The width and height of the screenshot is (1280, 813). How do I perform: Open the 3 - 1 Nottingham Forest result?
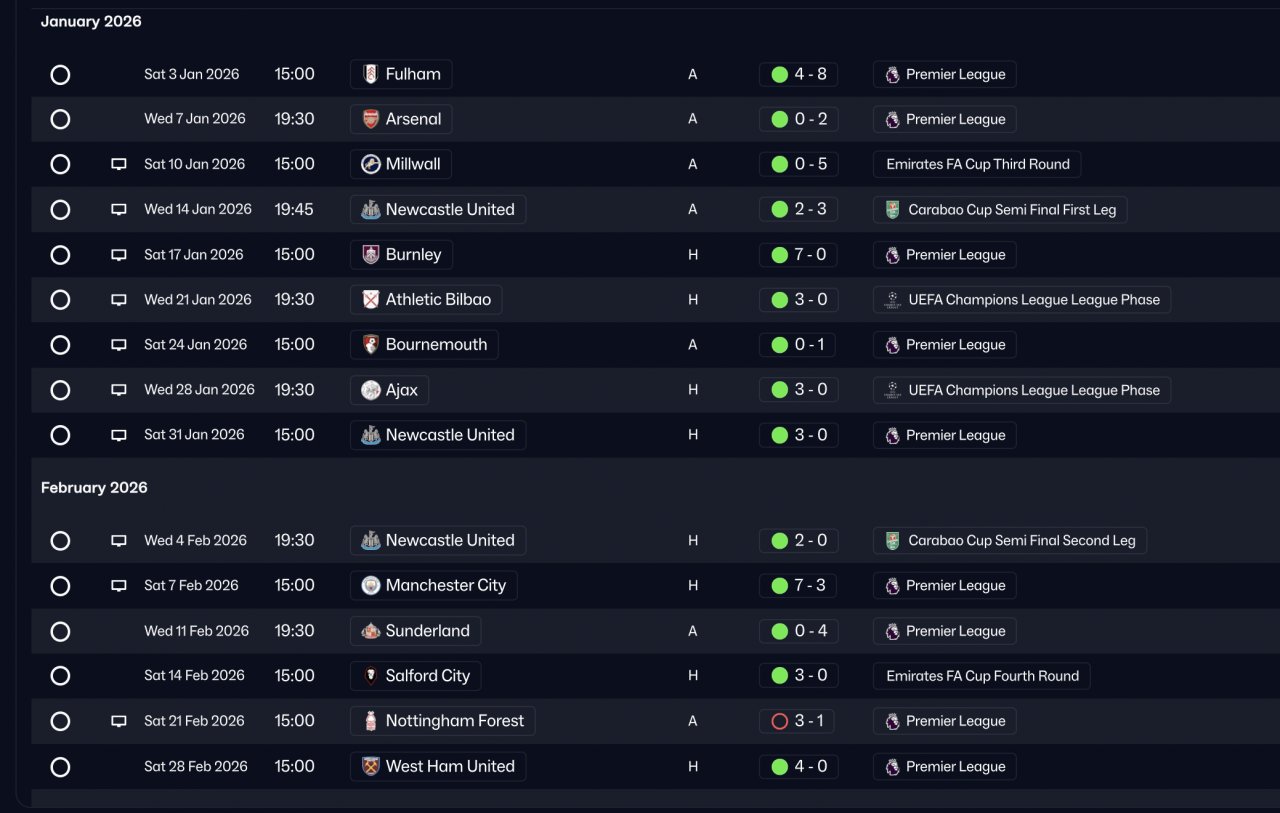809,721
